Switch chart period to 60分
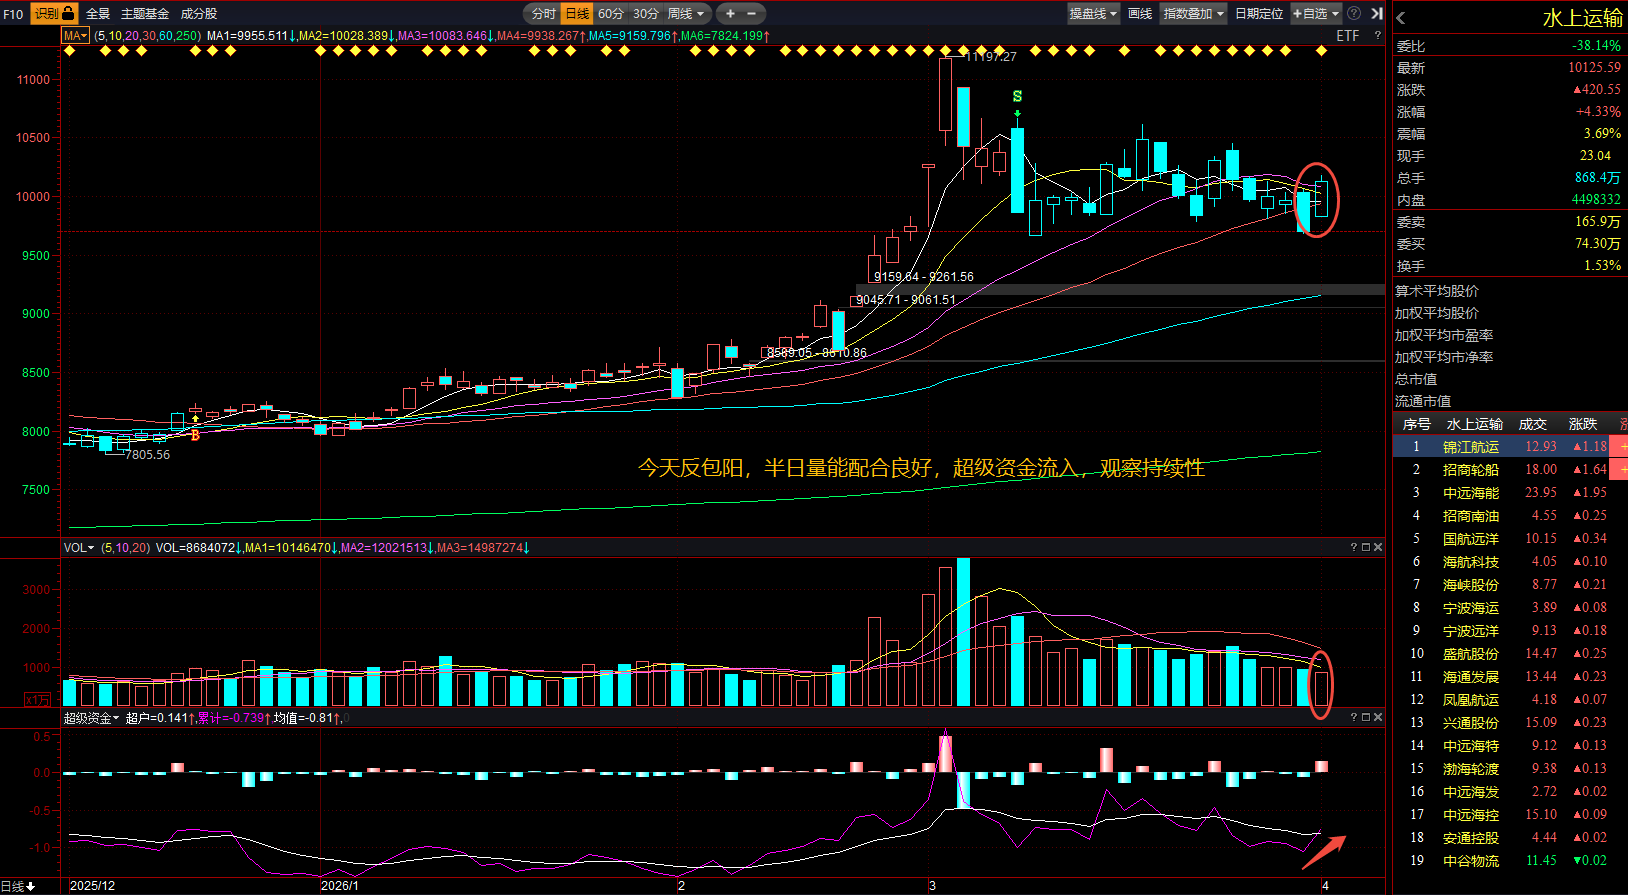1628x895 pixels. (610, 13)
